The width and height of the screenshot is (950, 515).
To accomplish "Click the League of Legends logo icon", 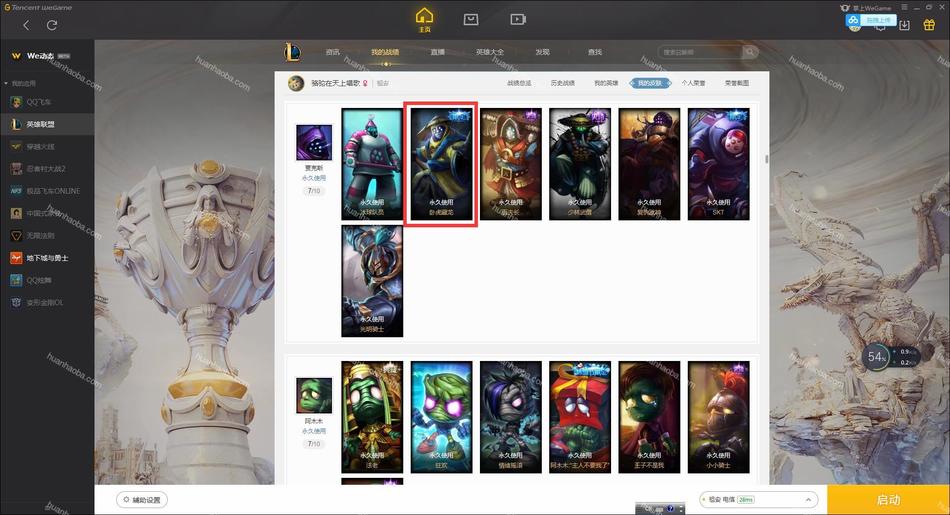I will coord(292,52).
